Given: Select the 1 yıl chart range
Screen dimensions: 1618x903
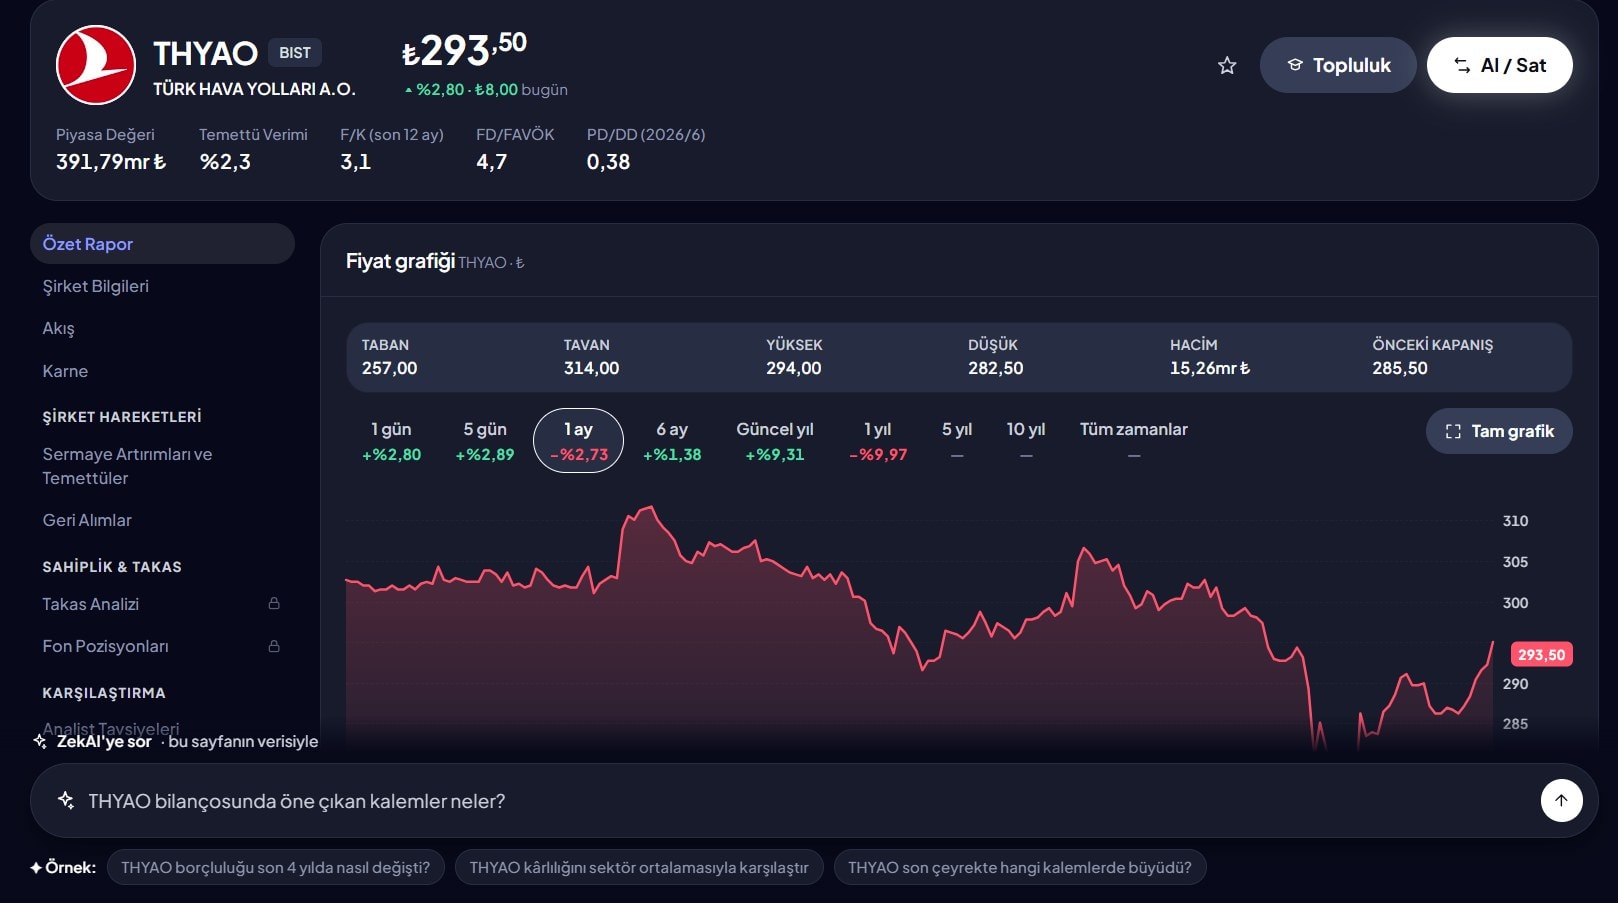Looking at the screenshot, I should 878,441.
